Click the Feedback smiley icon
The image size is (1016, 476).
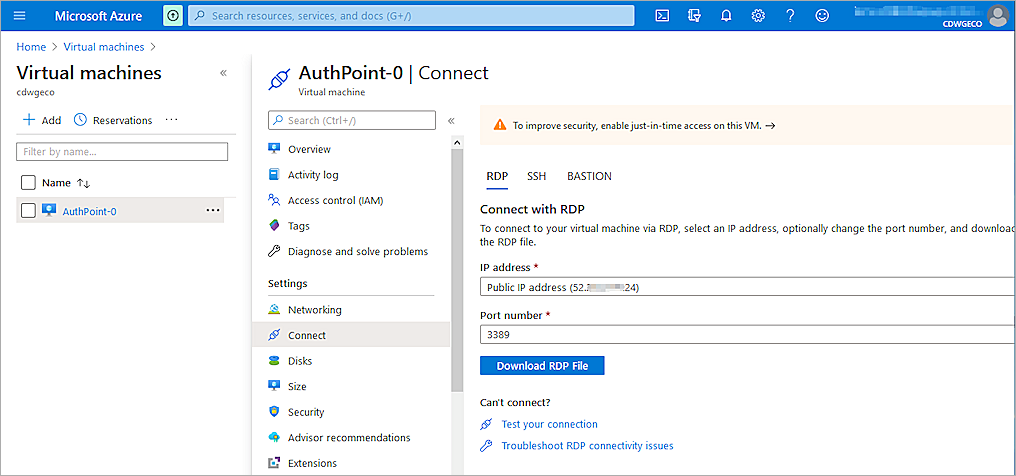pyautogui.click(x=822, y=16)
